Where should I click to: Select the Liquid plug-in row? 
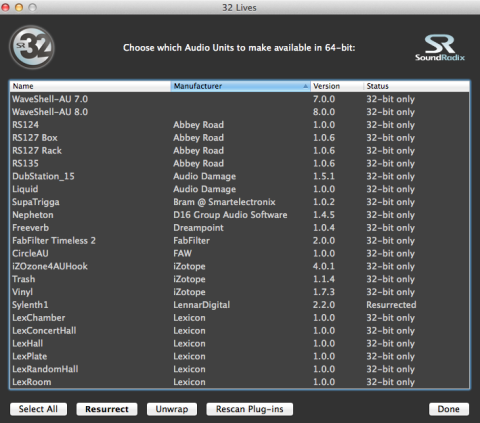point(240,189)
